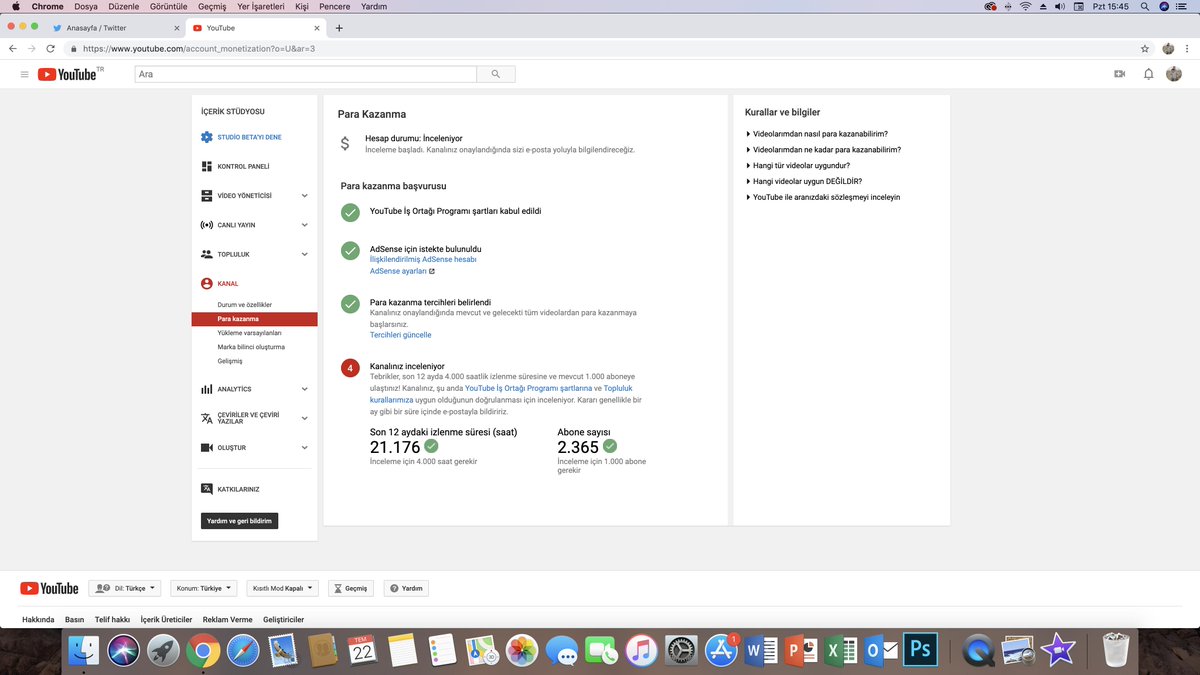
Task: Click the Kanal account icon
Action: (207, 283)
